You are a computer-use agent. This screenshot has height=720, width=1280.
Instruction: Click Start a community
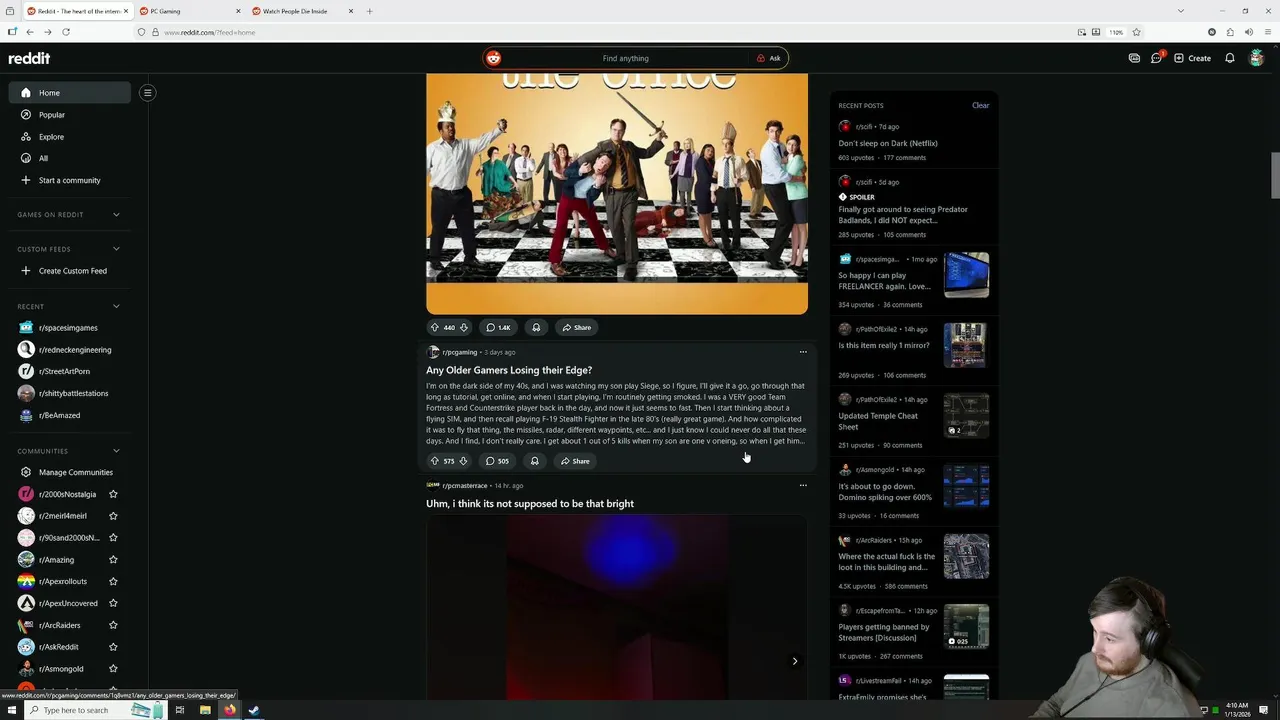[x=69, y=180]
